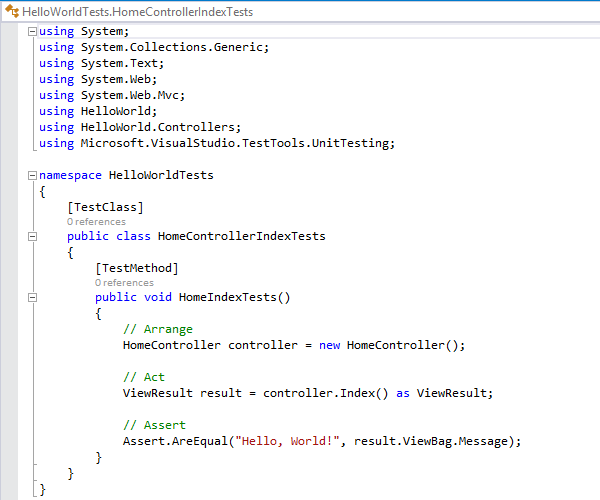
Task: Collapse the HelloWorldTests namespace block
Action: pos(33,176)
